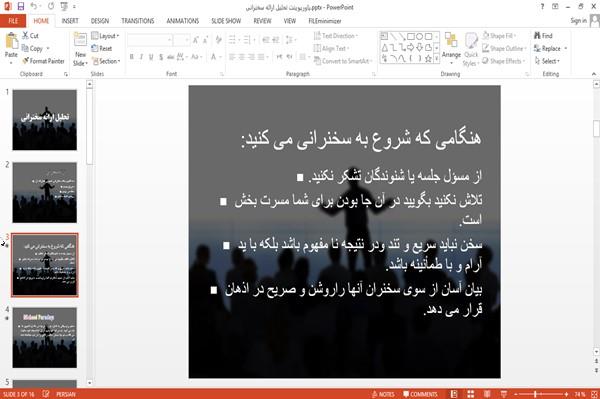Expand the Select dropdown

click(547, 61)
